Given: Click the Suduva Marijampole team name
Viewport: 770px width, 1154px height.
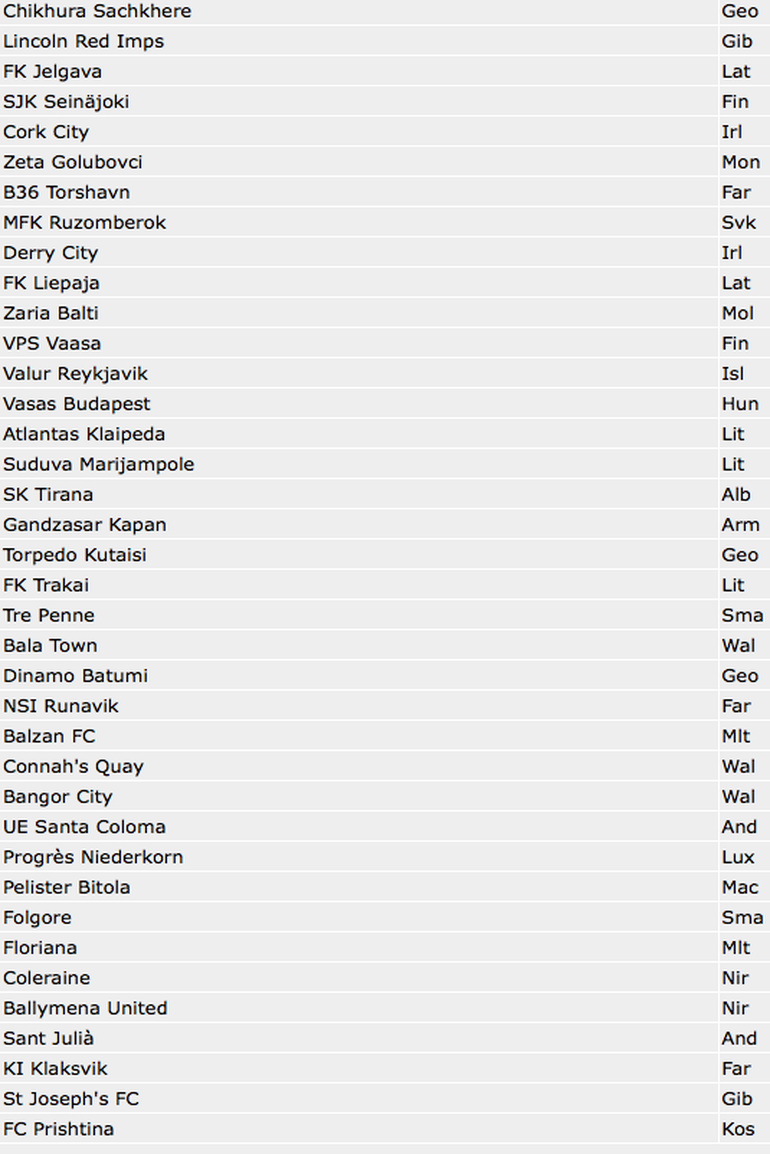Looking at the screenshot, I should coord(98,464).
